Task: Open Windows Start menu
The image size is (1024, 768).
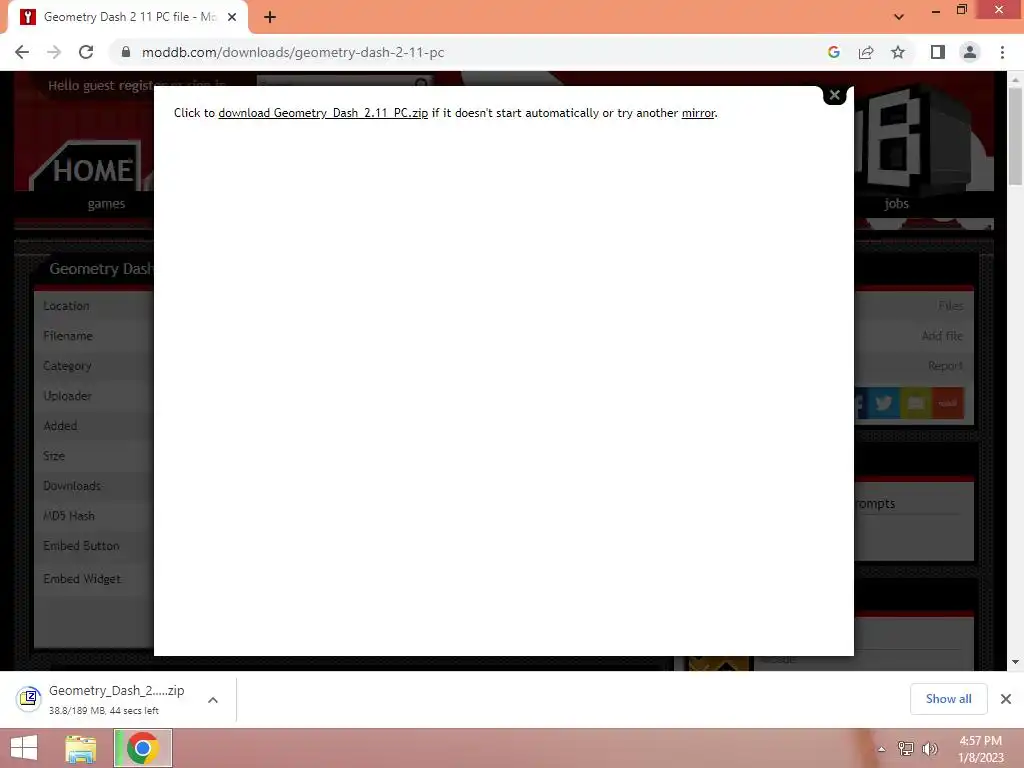Action: 24,748
